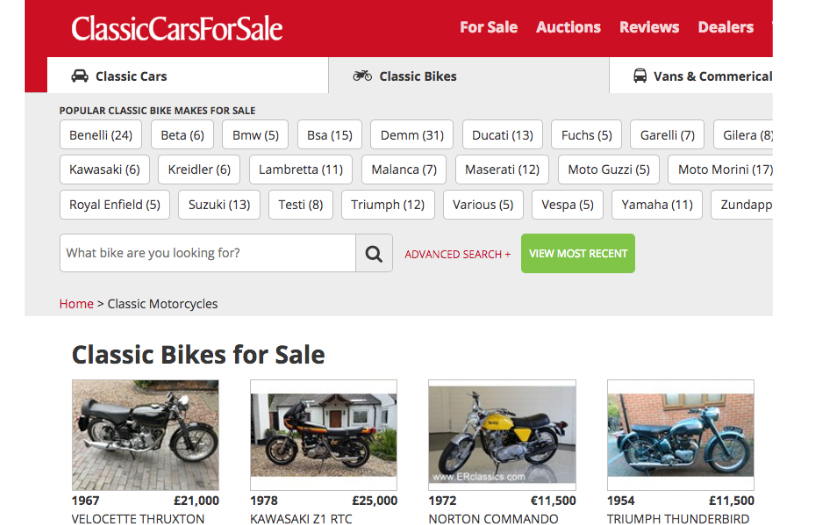Go to Home breadcrumb link
The image size is (825, 525).
76,304
